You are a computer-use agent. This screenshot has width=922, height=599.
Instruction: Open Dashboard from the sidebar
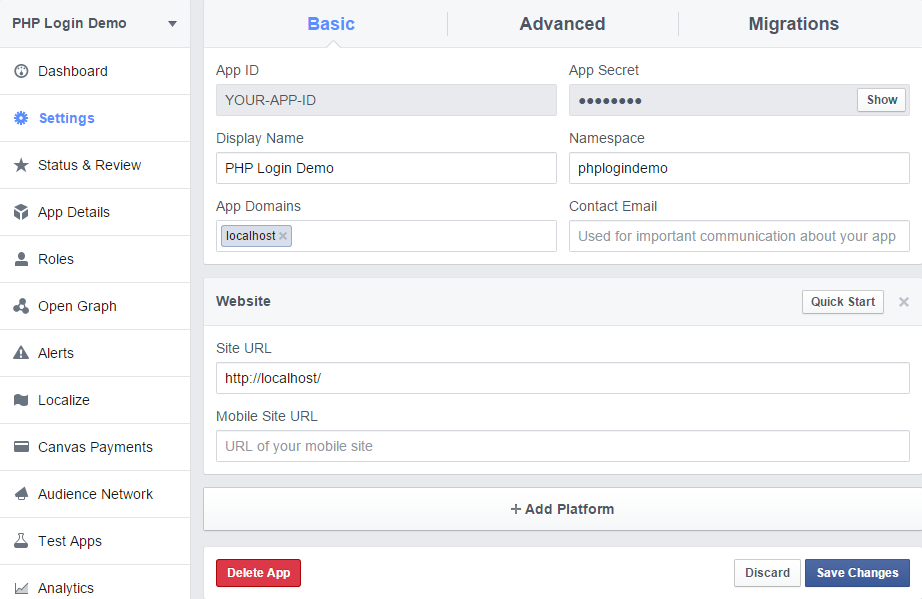pyautogui.click(x=95, y=71)
